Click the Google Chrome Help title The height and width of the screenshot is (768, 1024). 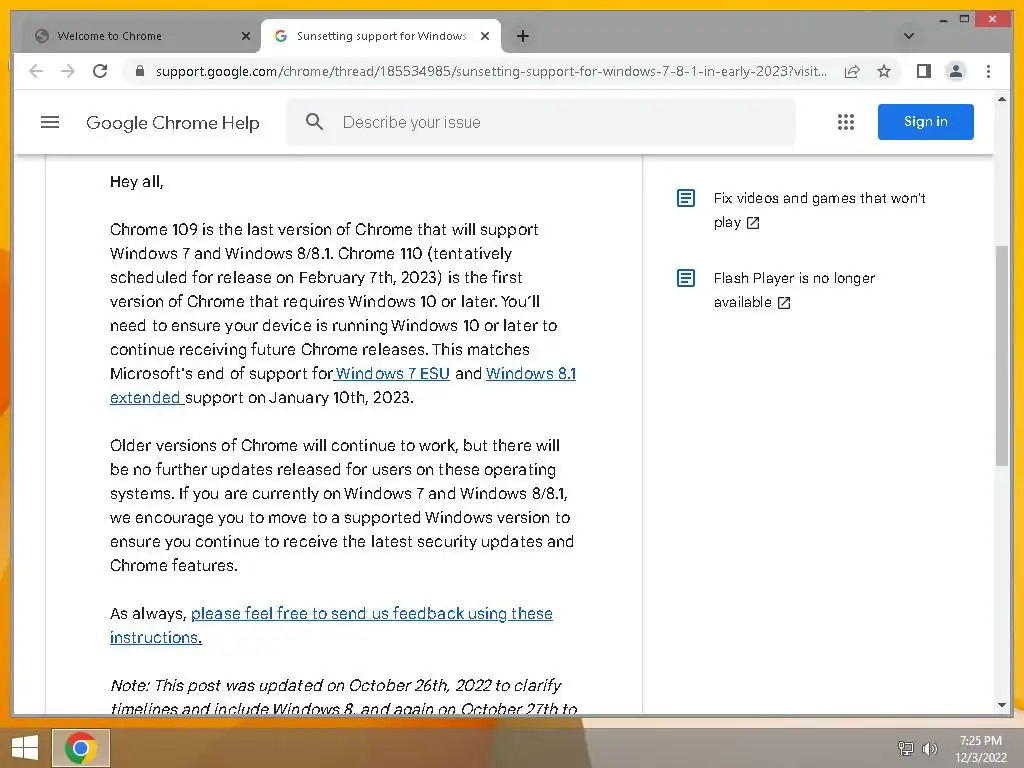[x=172, y=123]
